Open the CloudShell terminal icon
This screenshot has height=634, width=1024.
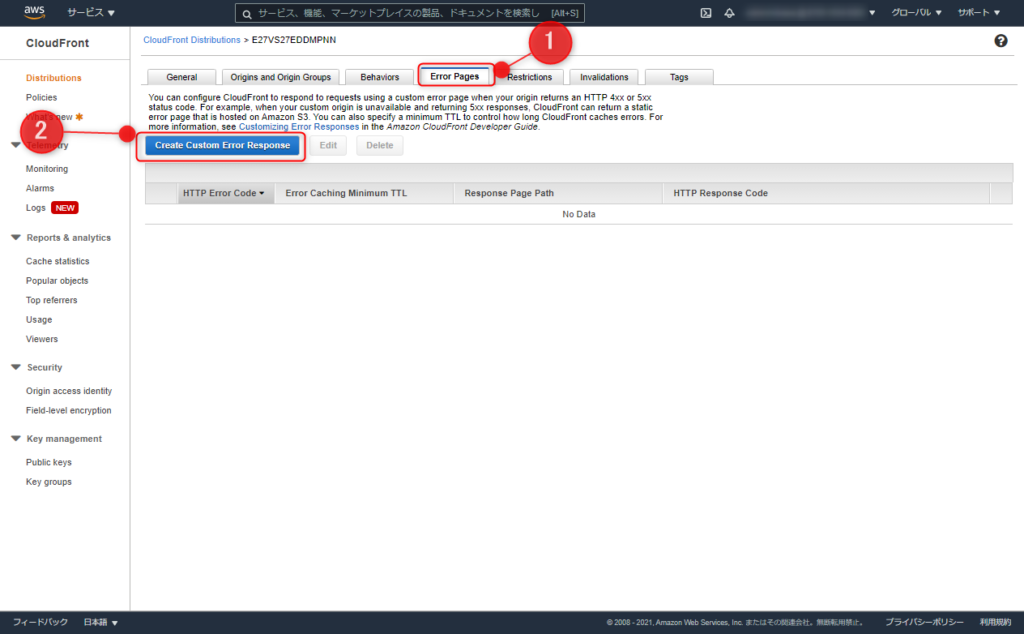click(705, 13)
